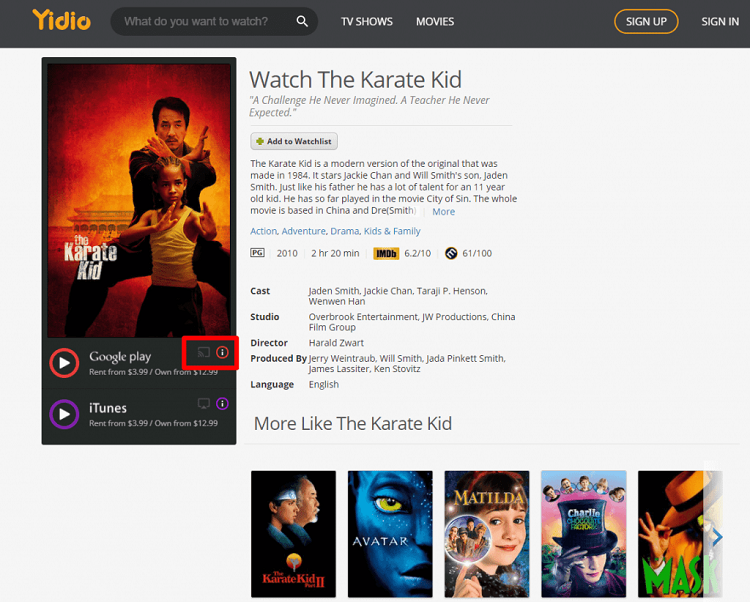Click the iTunes provider name

(108, 408)
